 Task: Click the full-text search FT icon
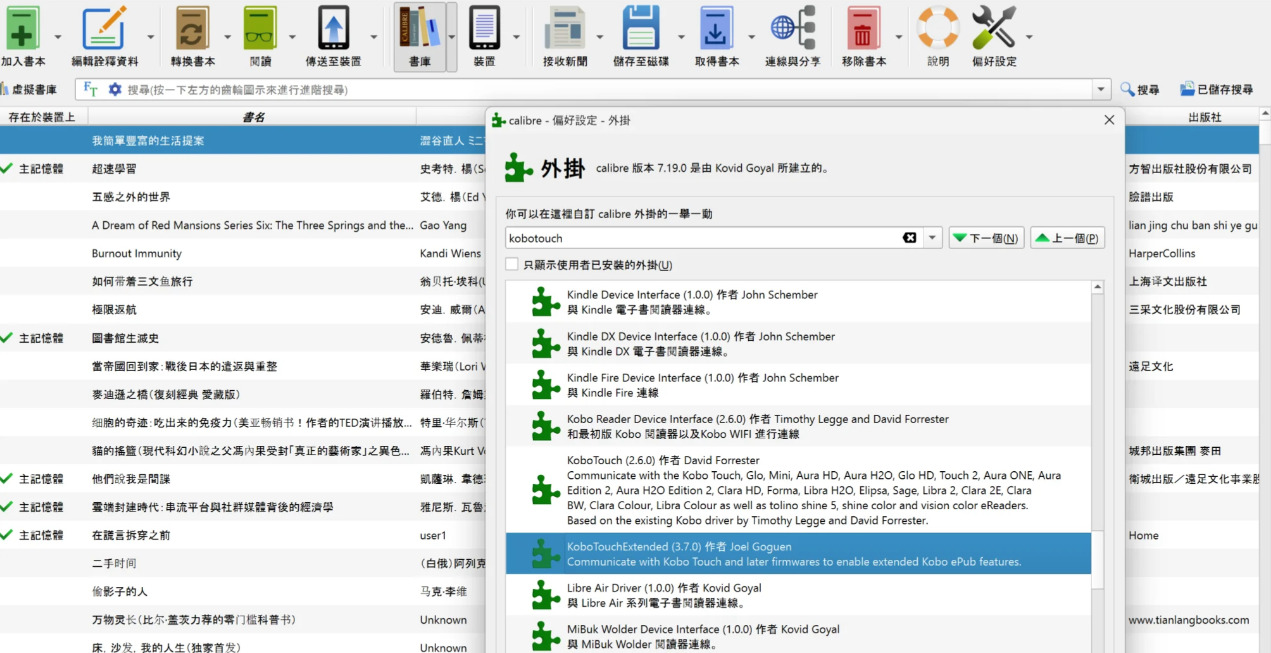tap(91, 89)
